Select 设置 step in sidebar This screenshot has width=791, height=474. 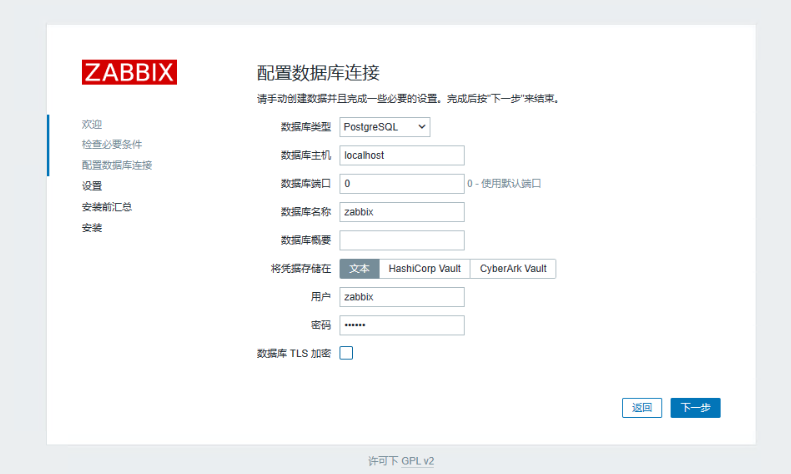coord(92,186)
